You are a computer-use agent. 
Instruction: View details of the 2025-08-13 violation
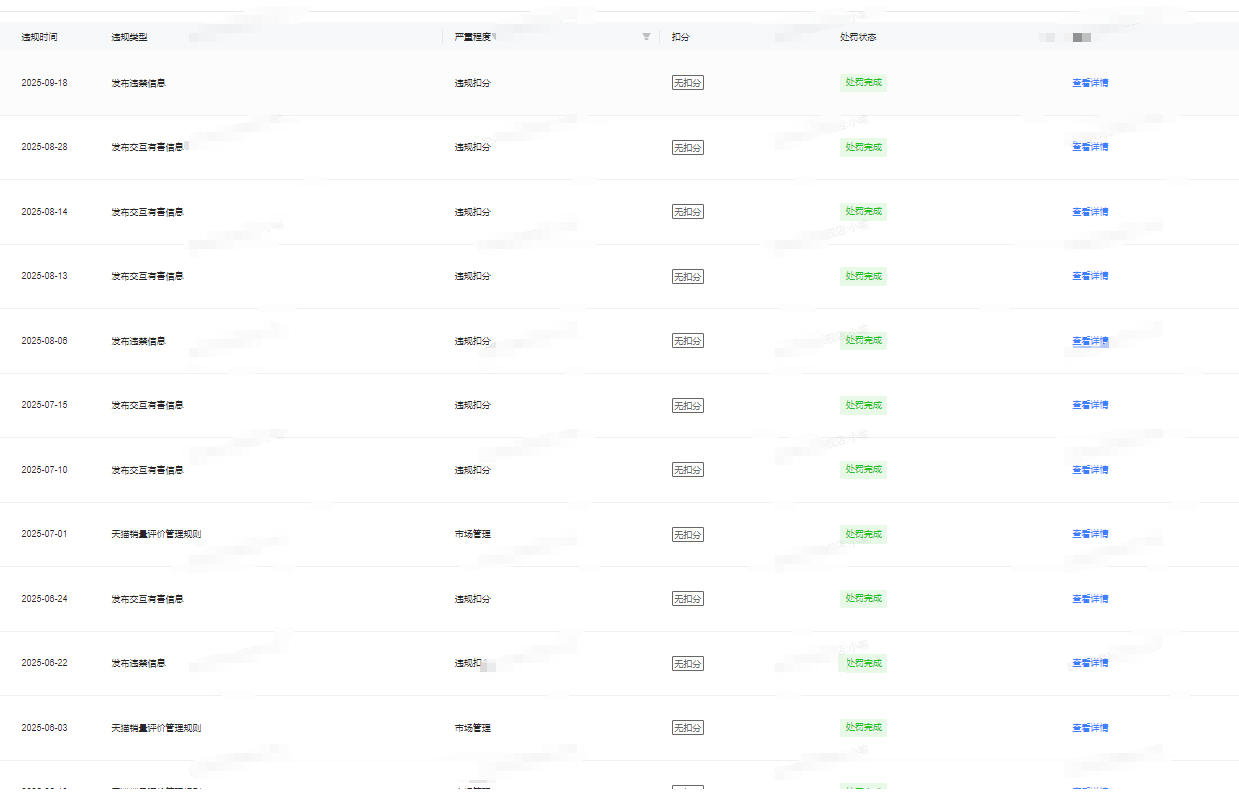coord(1090,276)
